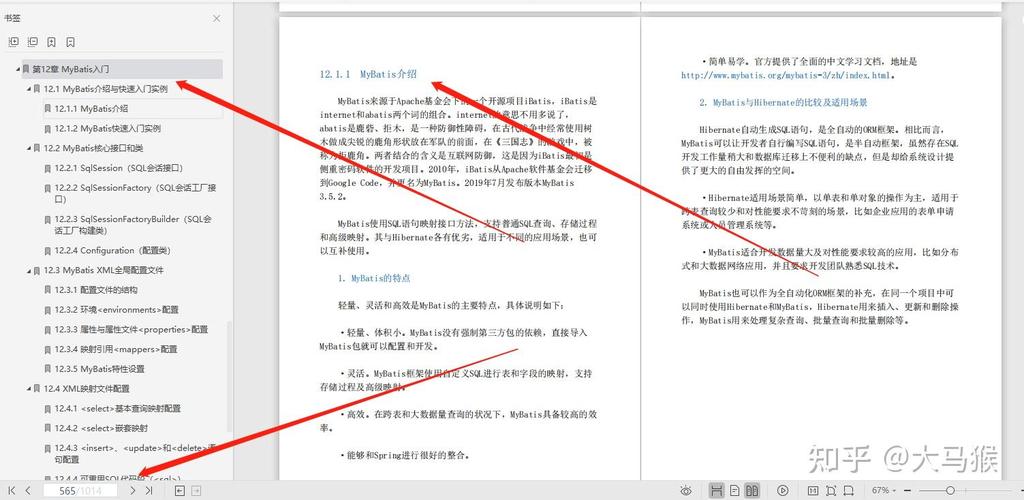Collapse 12.1 MyBatis介绍与快速入门实例 node
The height and width of the screenshot is (500, 1024).
[29, 89]
